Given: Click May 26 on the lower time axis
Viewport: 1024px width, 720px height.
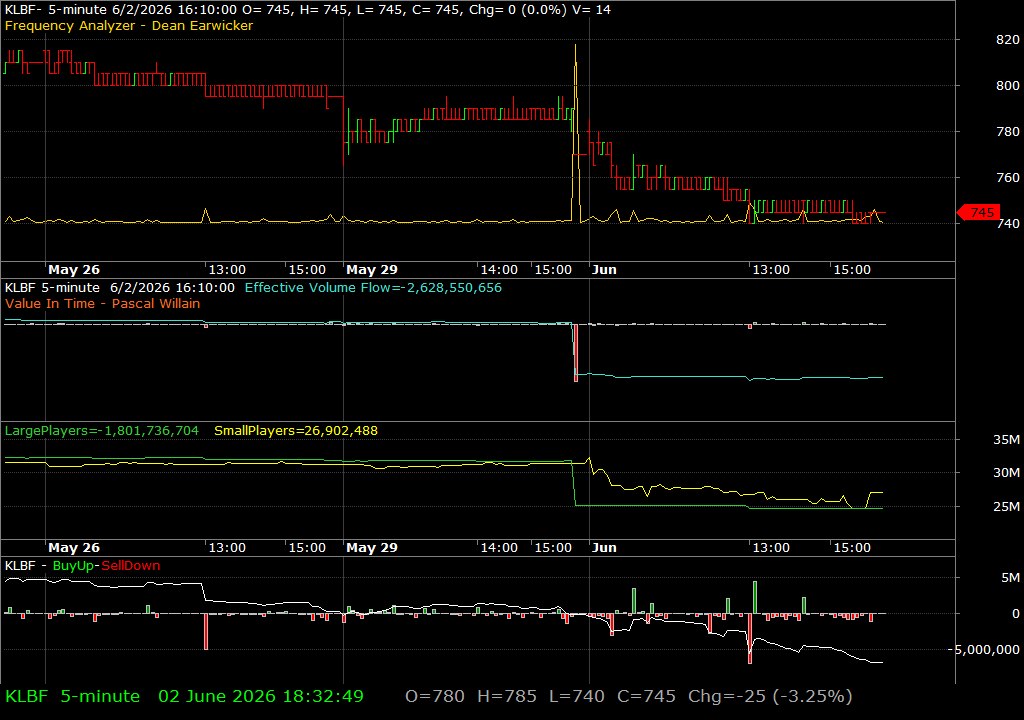Looking at the screenshot, I should (74, 548).
